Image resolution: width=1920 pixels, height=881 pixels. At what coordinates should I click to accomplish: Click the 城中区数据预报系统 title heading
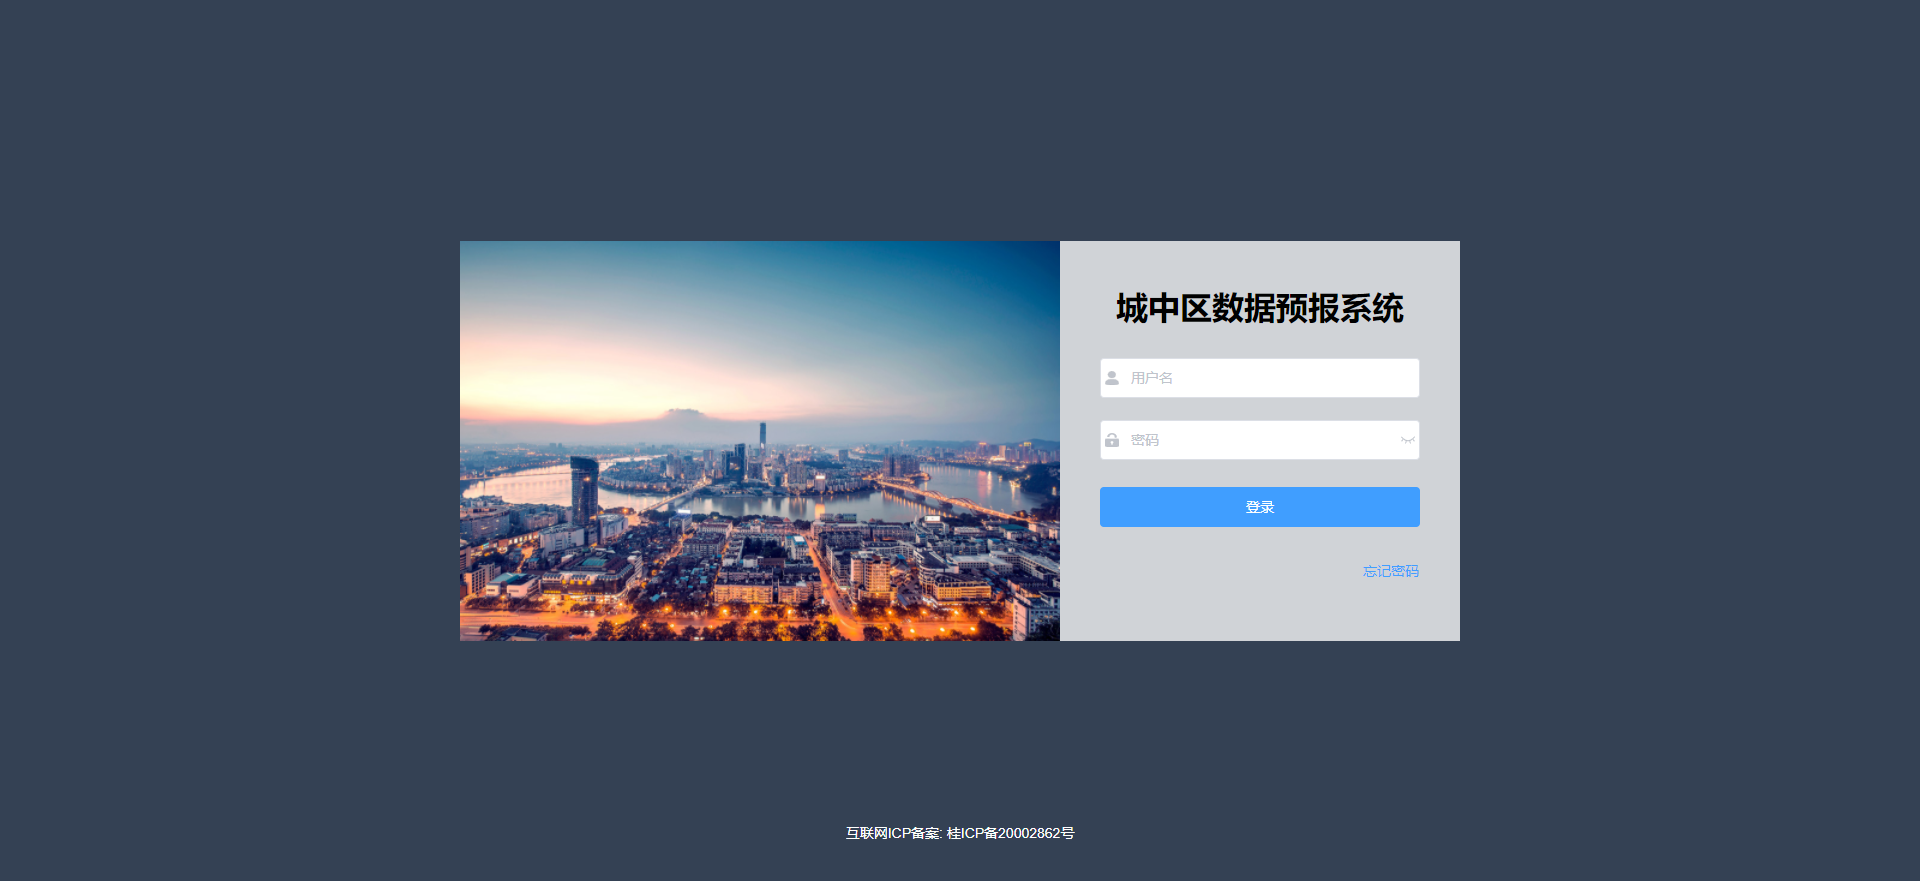pos(1260,308)
